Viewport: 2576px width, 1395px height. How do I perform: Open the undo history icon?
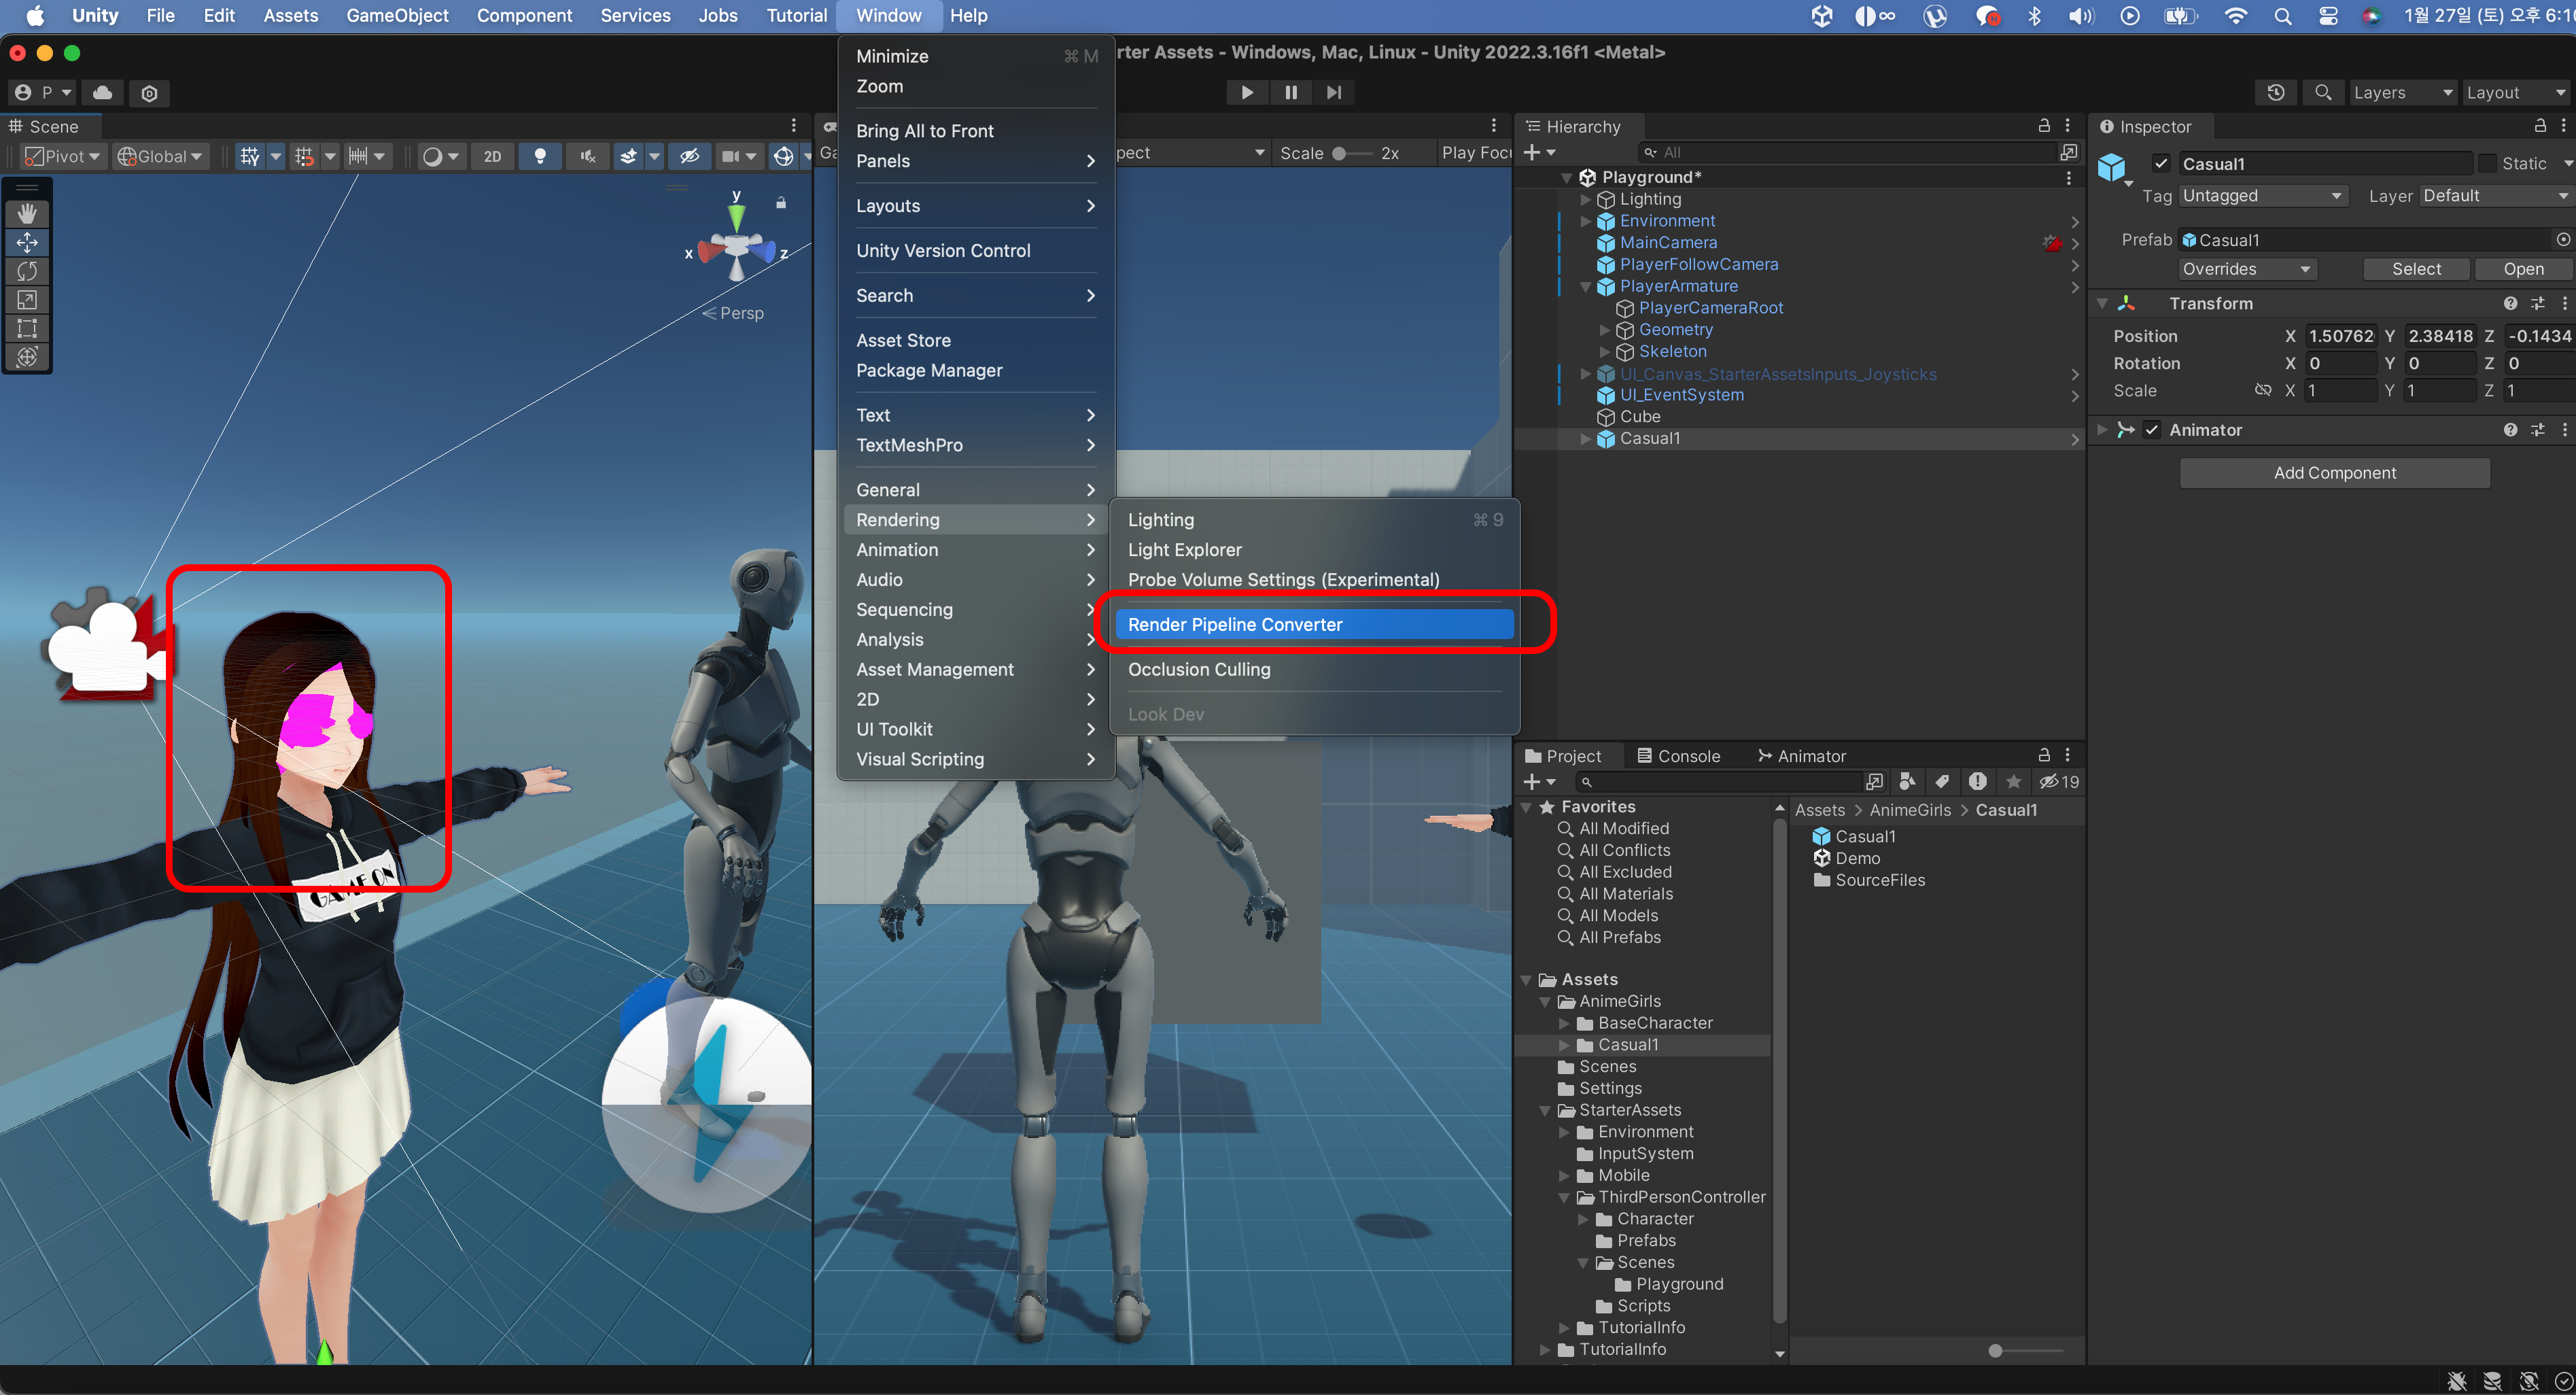(x=2275, y=92)
